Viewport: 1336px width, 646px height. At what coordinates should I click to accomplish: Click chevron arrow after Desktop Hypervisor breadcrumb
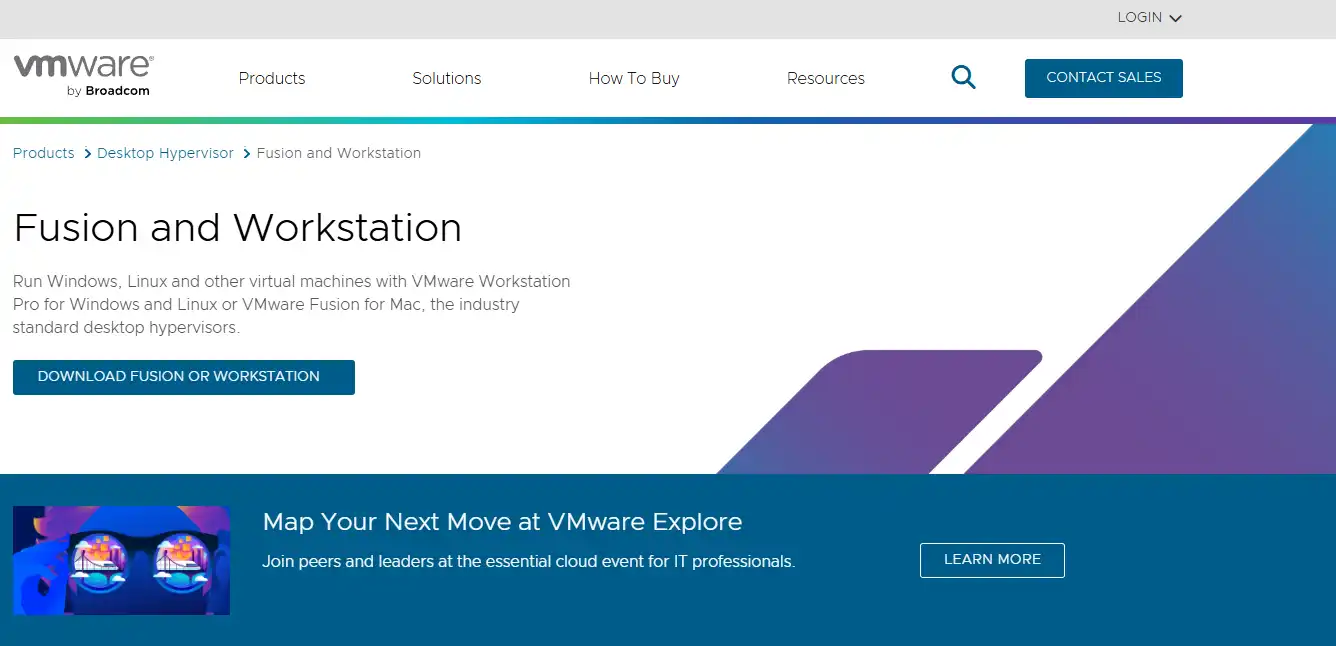point(246,154)
